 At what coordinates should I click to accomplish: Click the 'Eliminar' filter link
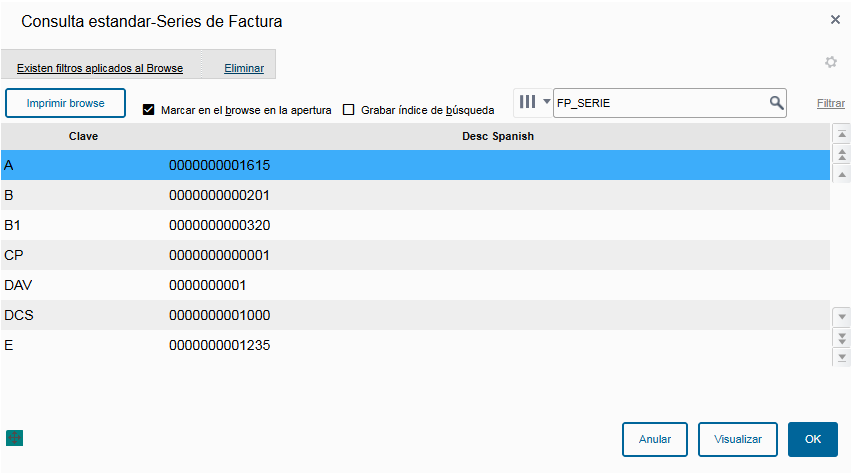[244, 69]
